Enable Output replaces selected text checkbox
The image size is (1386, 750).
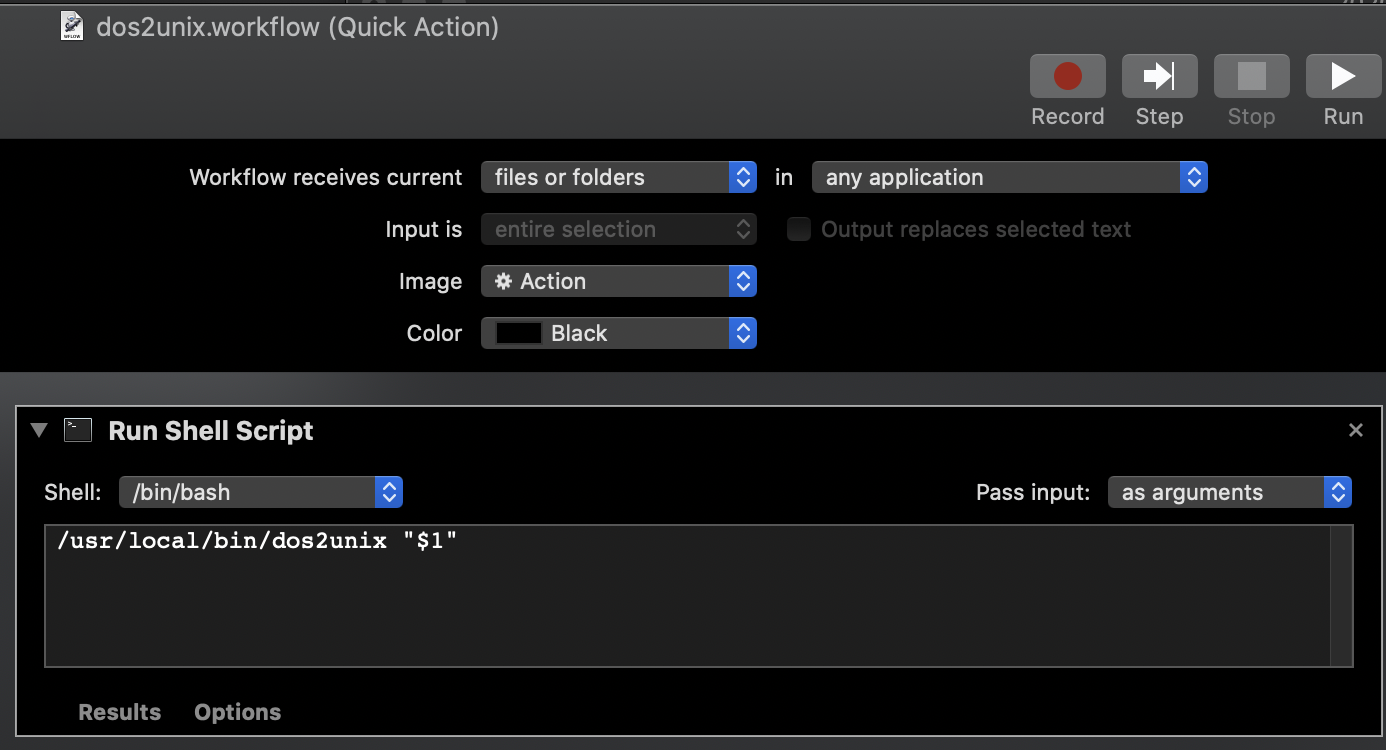pos(798,229)
